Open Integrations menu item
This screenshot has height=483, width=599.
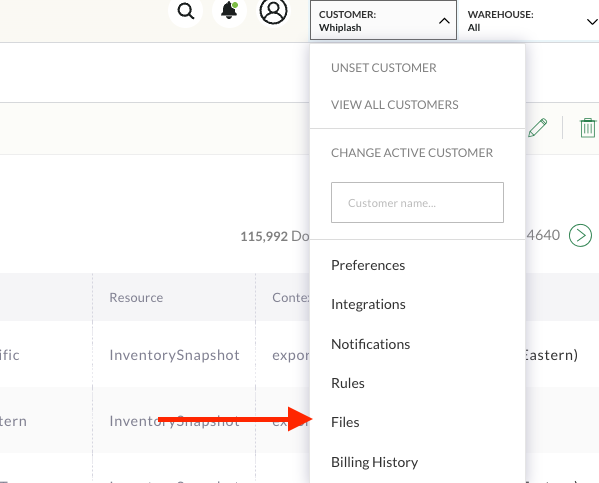point(368,305)
